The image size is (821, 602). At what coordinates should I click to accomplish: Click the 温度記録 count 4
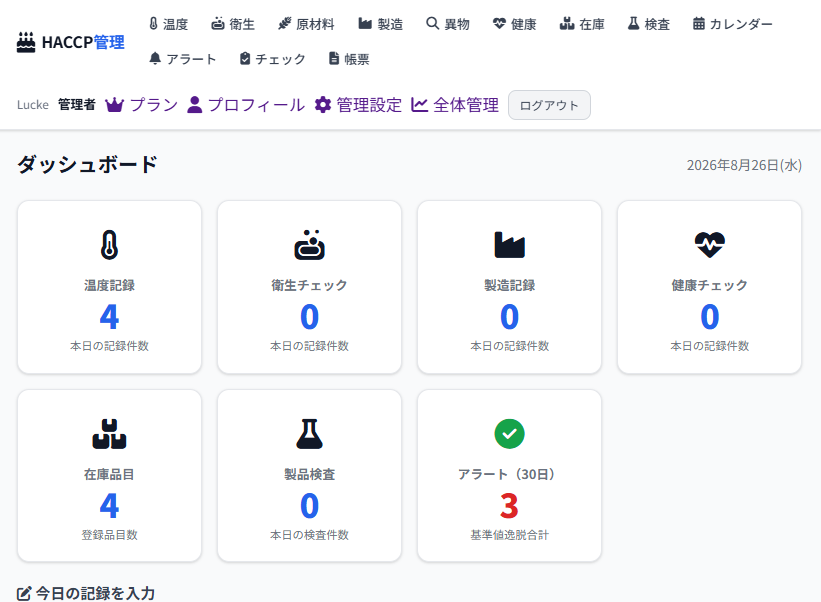[x=109, y=317]
